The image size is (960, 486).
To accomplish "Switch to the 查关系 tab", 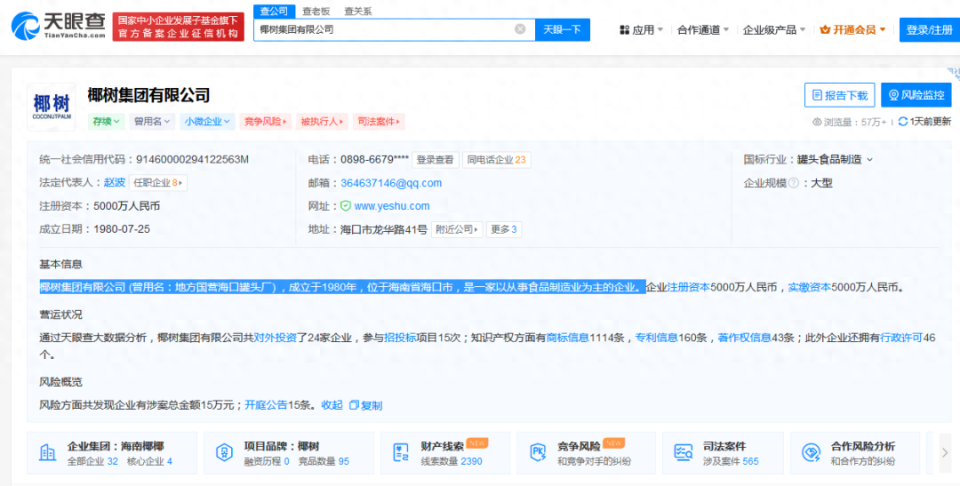I will coord(358,11).
